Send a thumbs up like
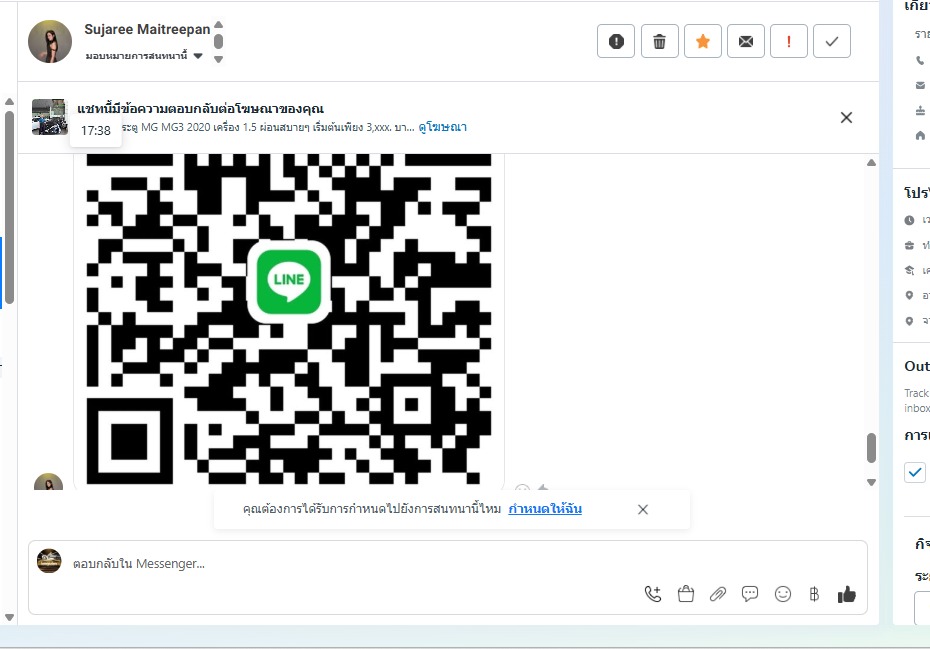The image size is (930, 649). point(846,594)
